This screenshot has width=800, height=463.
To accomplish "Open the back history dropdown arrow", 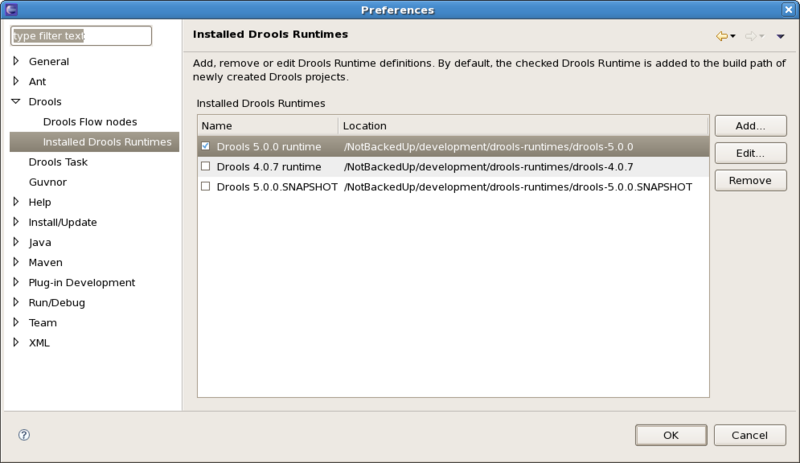I will point(733,36).
